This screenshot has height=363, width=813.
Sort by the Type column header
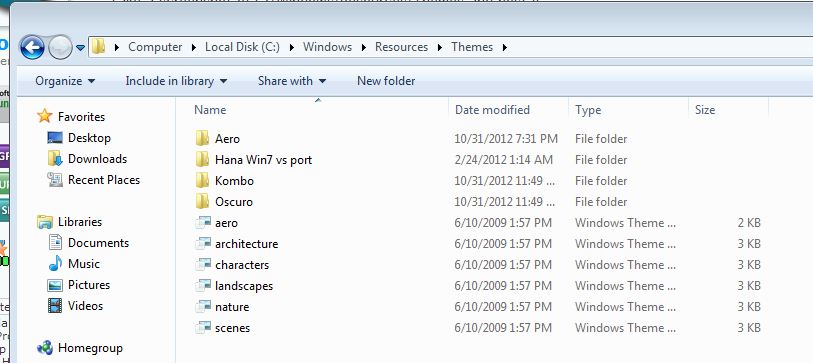(588, 110)
